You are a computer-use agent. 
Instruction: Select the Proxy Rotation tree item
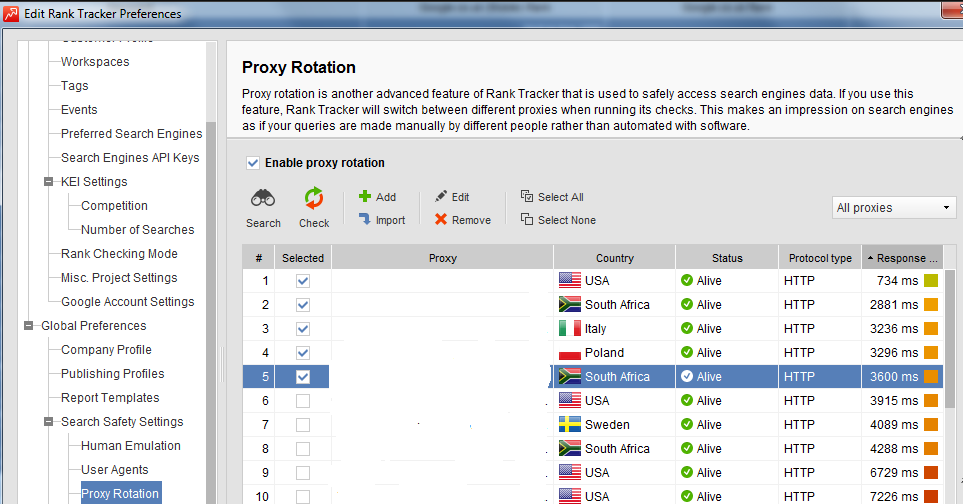(x=121, y=493)
